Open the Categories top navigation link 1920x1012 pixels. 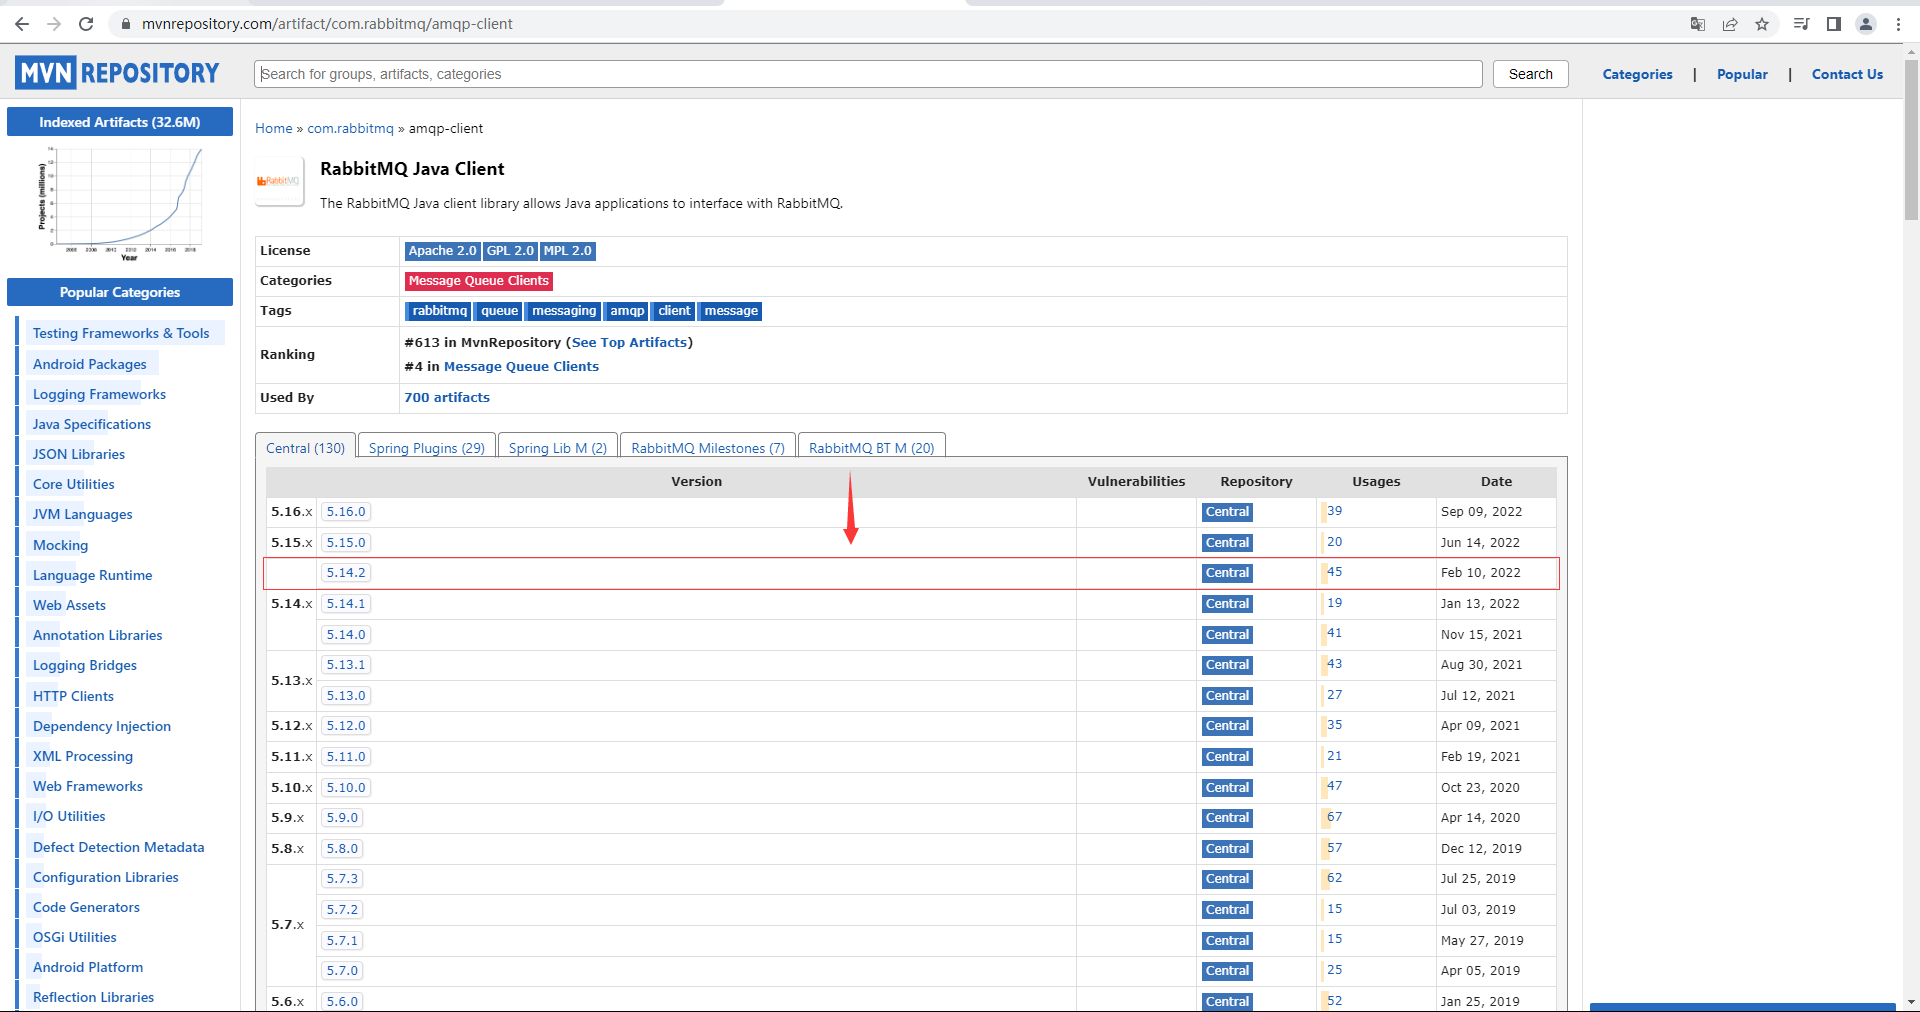coord(1637,74)
